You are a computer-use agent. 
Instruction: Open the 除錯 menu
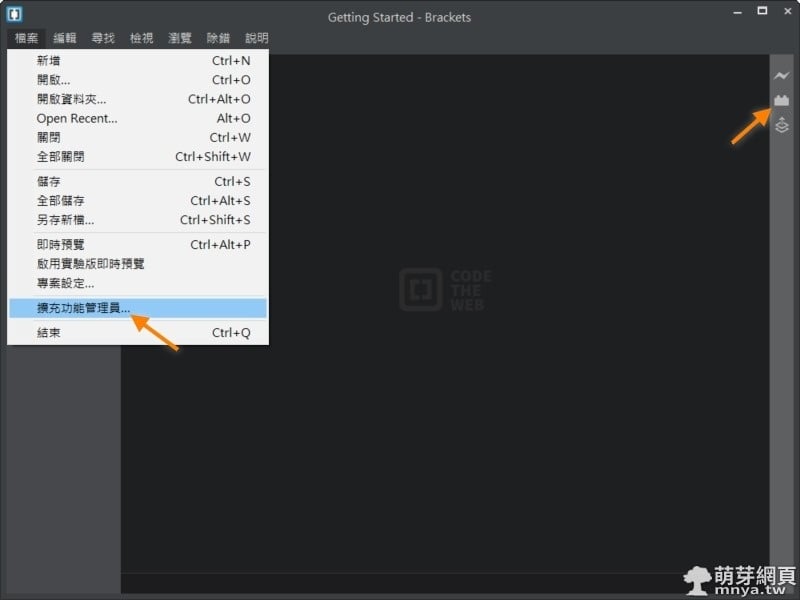[x=218, y=38]
